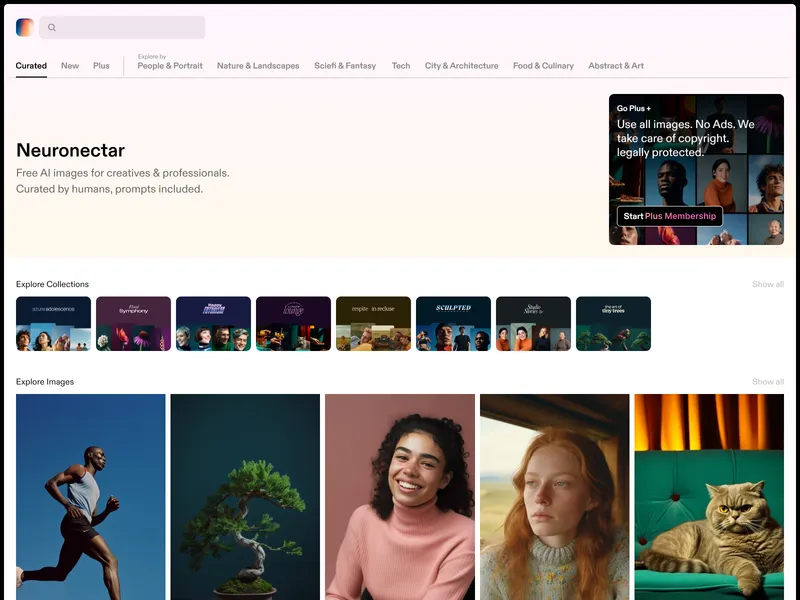Show all images link
This screenshot has height=600, width=800.
point(768,382)
